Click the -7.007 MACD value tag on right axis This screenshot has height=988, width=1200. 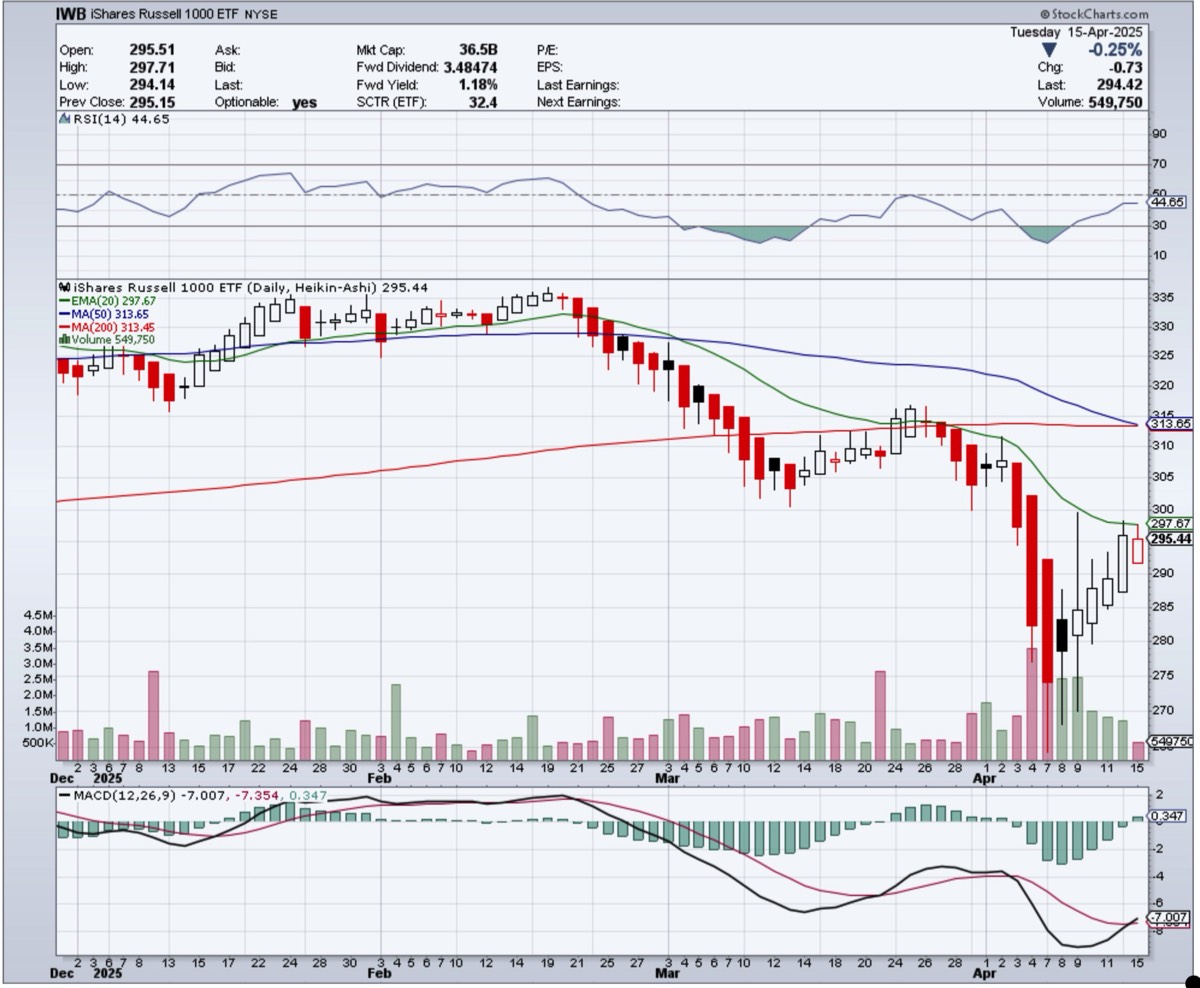coord(1168,917)
